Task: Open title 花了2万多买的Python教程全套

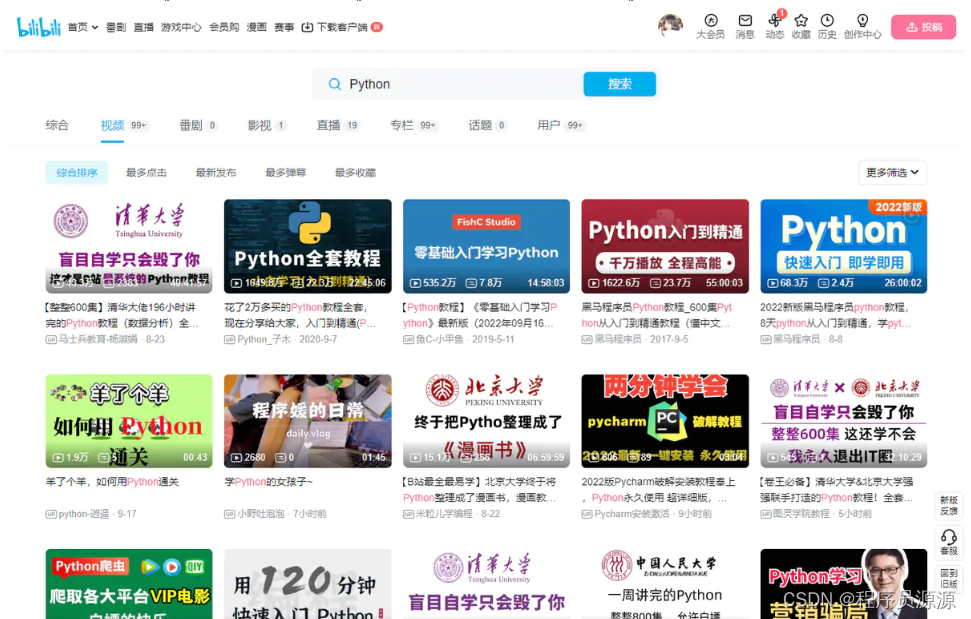Action: click(300, 315)
